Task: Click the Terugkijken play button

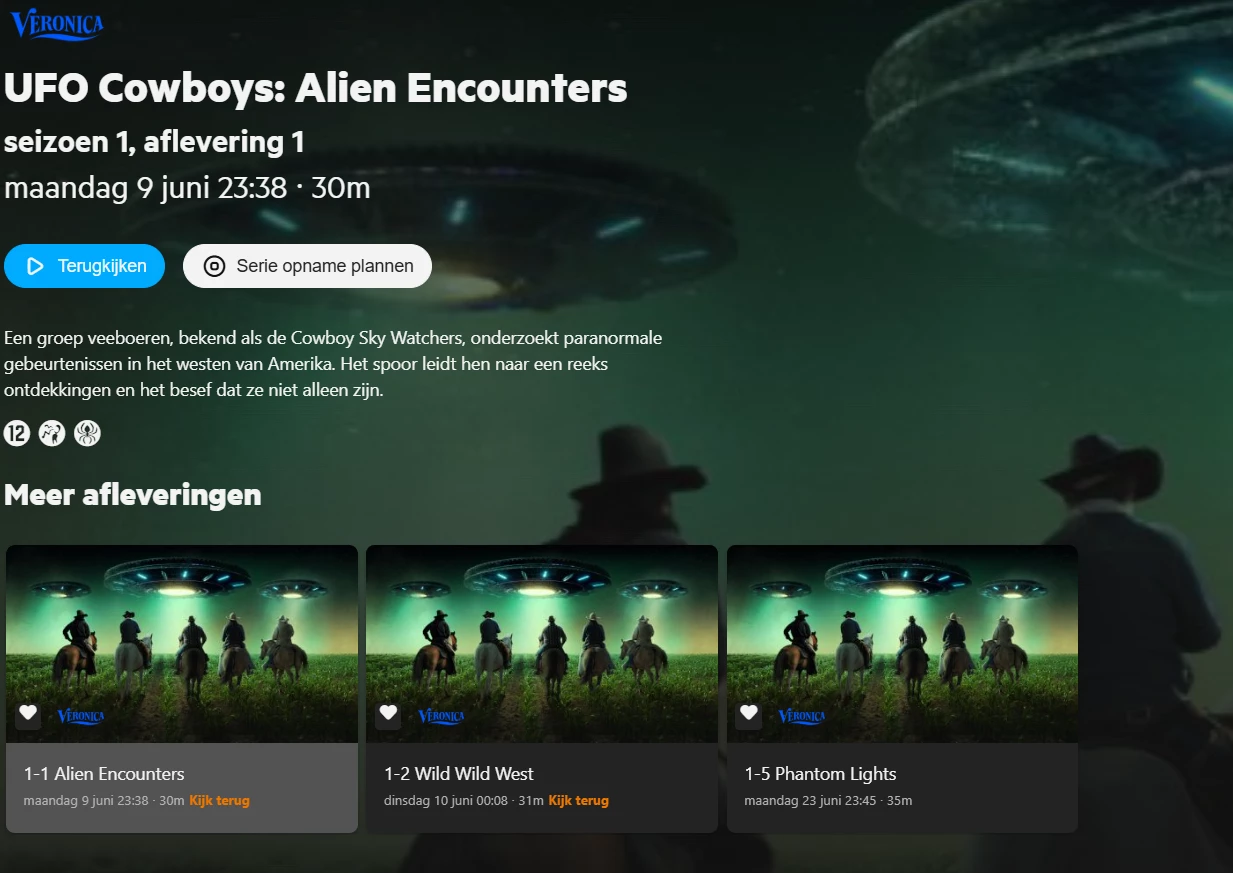Action: pos(84,266)
